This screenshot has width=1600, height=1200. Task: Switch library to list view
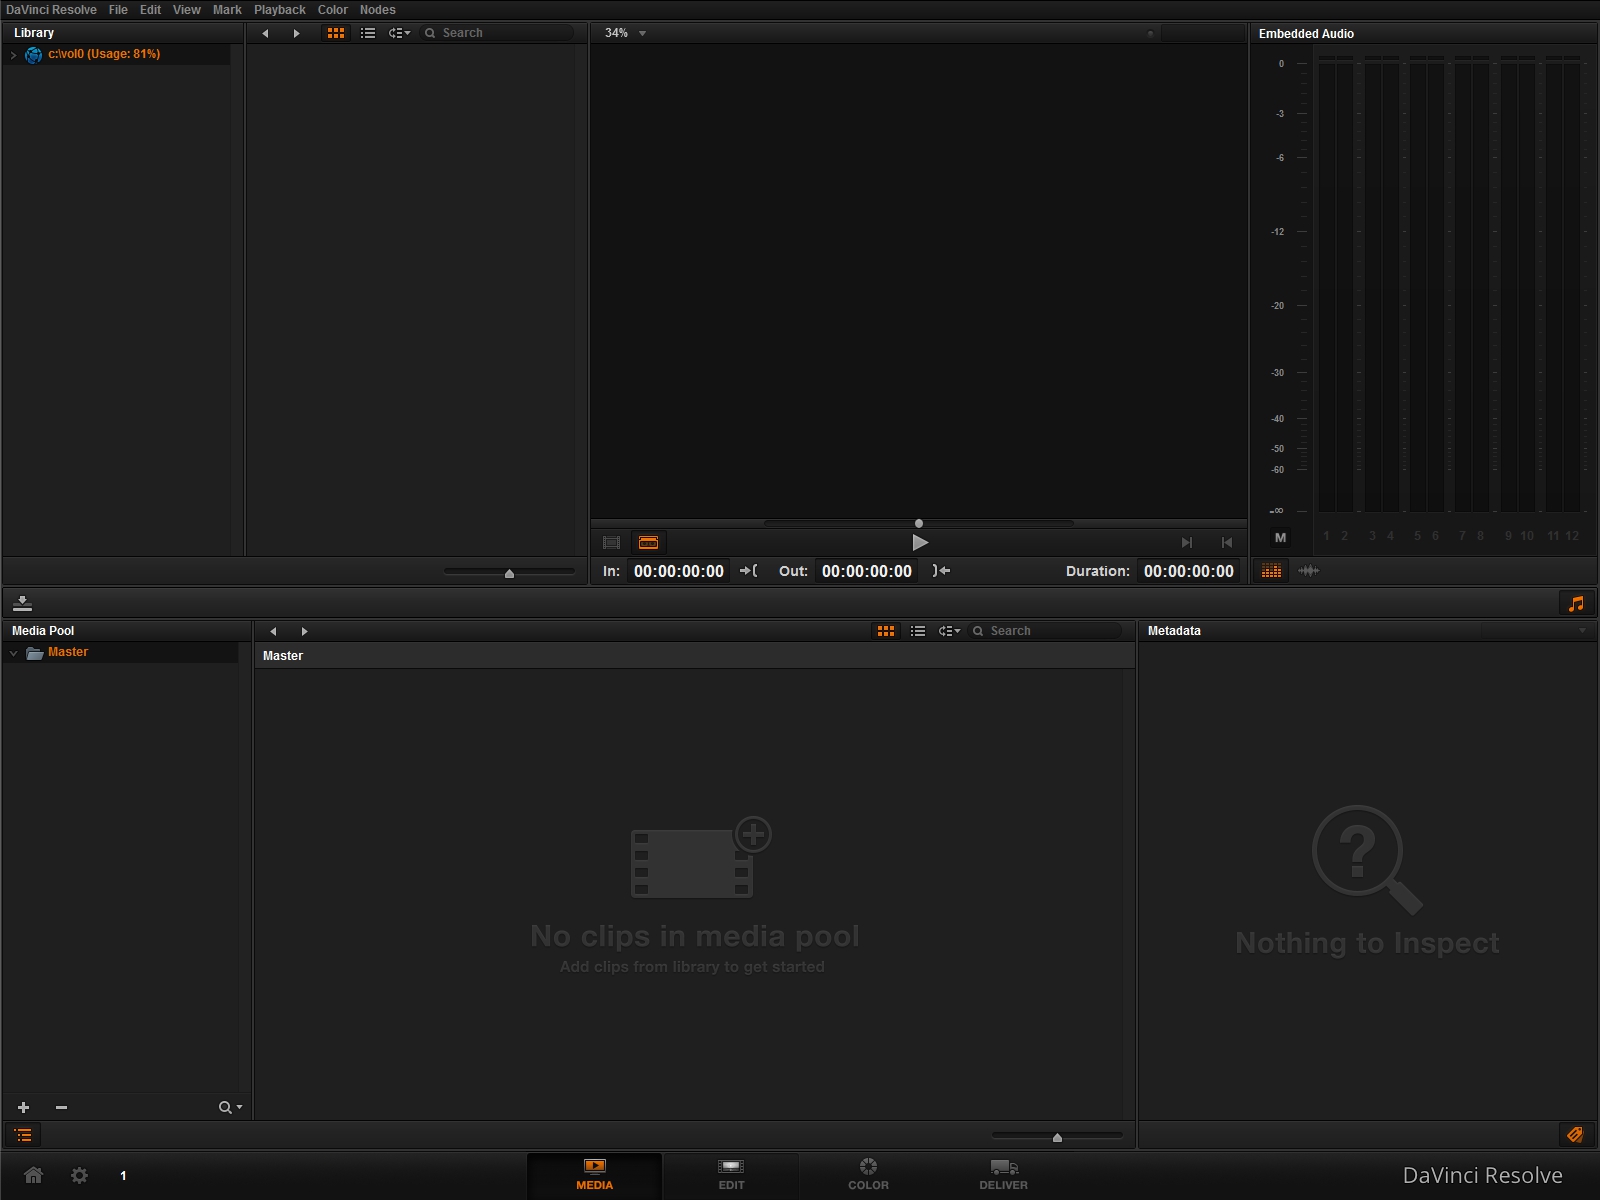point(368,33)
